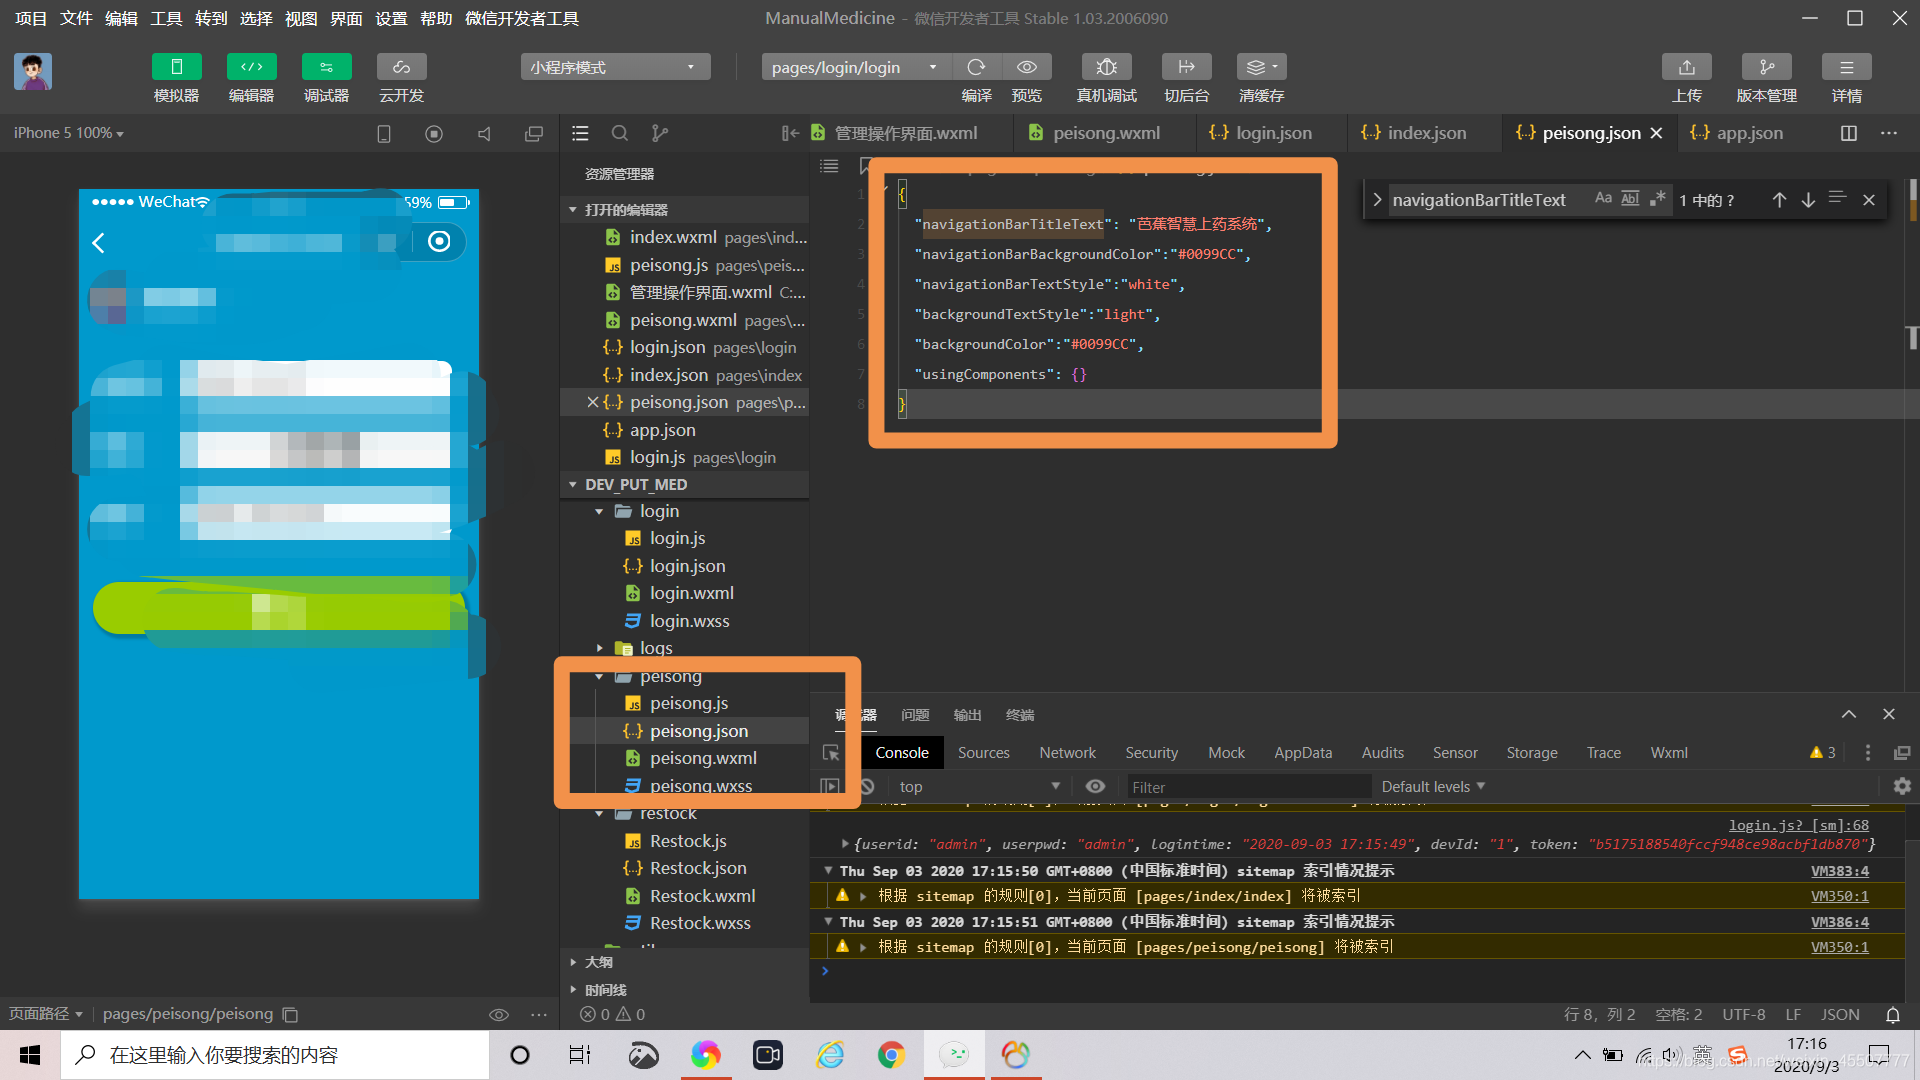Open the mini program mode (小程序模式) dropdown

[x=614, y=67]
